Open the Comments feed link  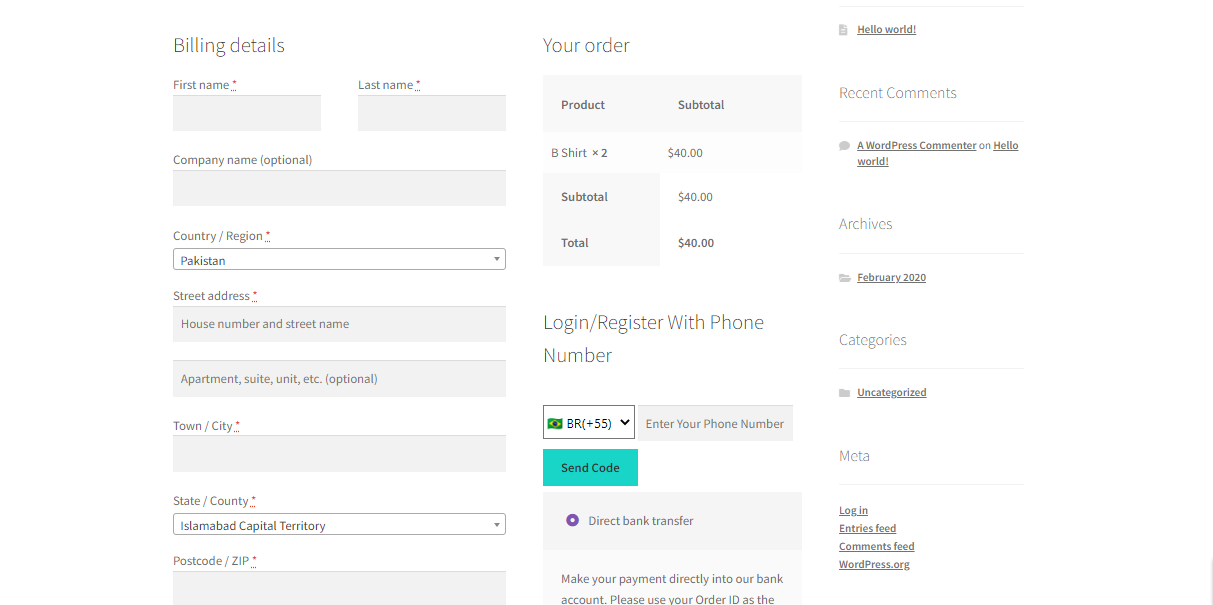pyautogui.click(x=876, y=547)
